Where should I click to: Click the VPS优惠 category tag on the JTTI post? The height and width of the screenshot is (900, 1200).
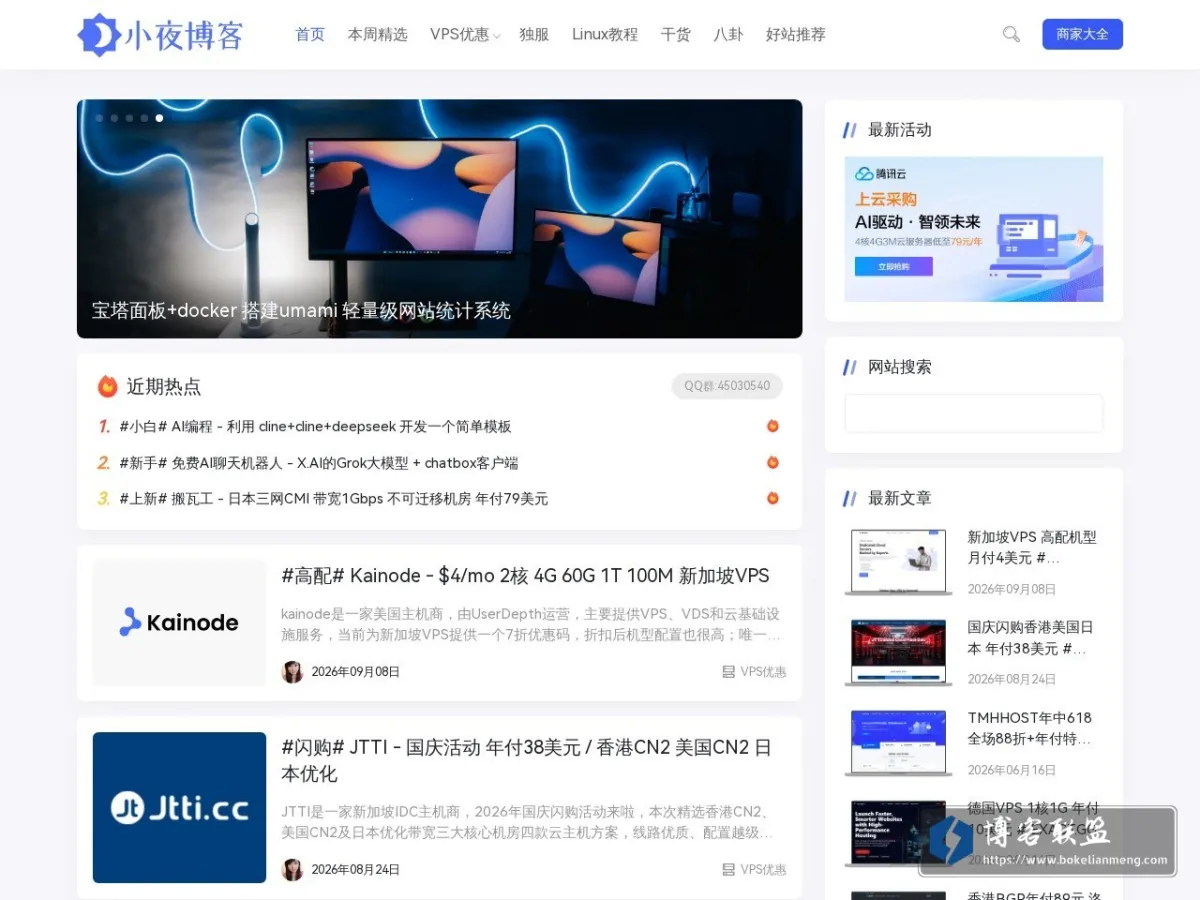pyautogui.click(x=754, y=870)
